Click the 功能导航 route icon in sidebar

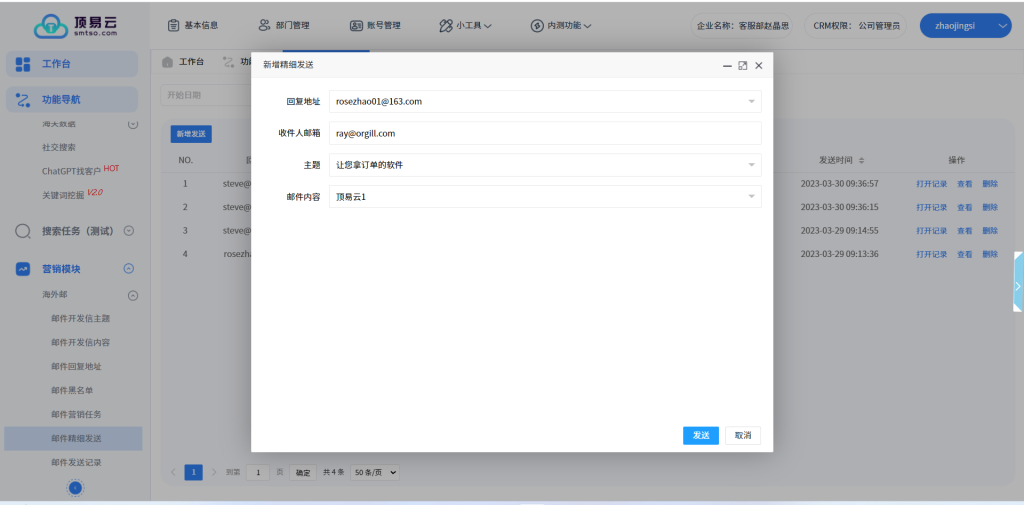pyautogui.click(x=24, y=100)
